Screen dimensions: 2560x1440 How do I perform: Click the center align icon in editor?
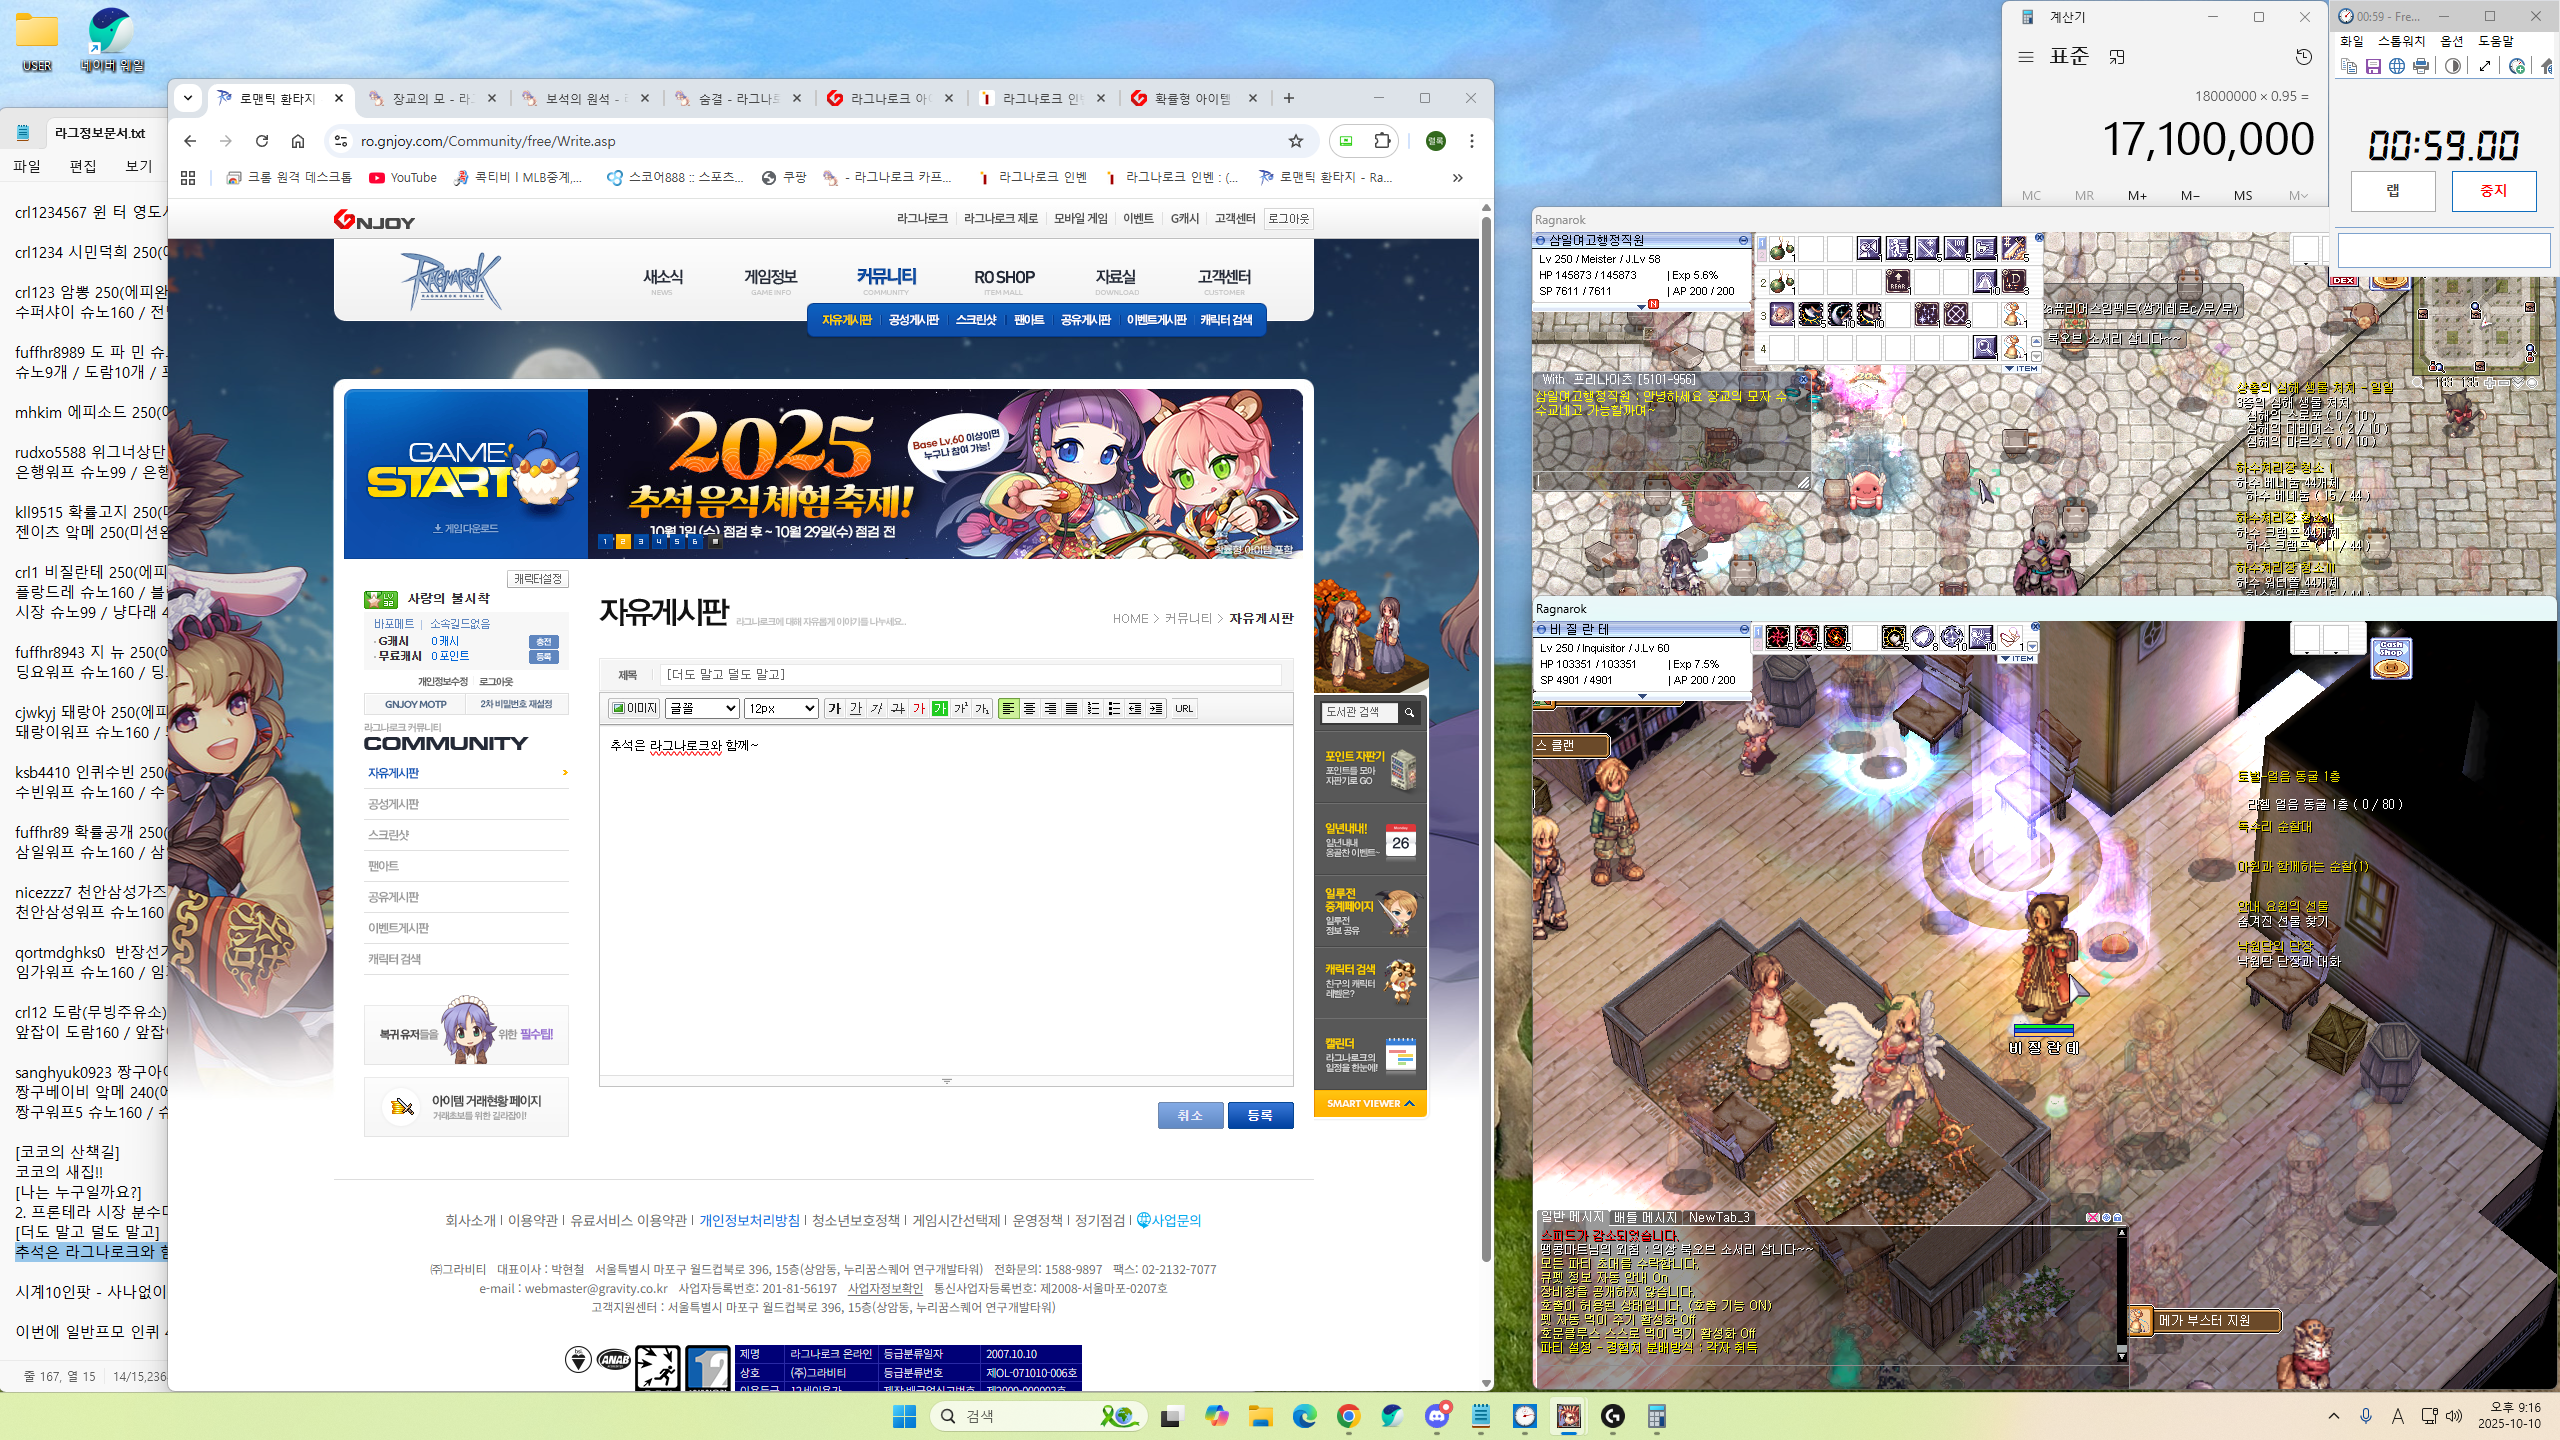(x=1029, y=708)
